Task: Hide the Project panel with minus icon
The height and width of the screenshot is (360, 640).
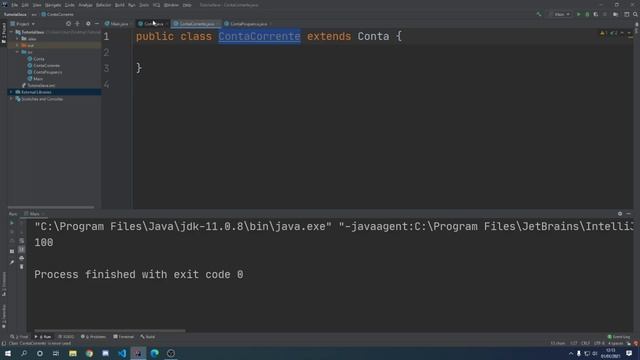Action: click(x=97, y=24)
